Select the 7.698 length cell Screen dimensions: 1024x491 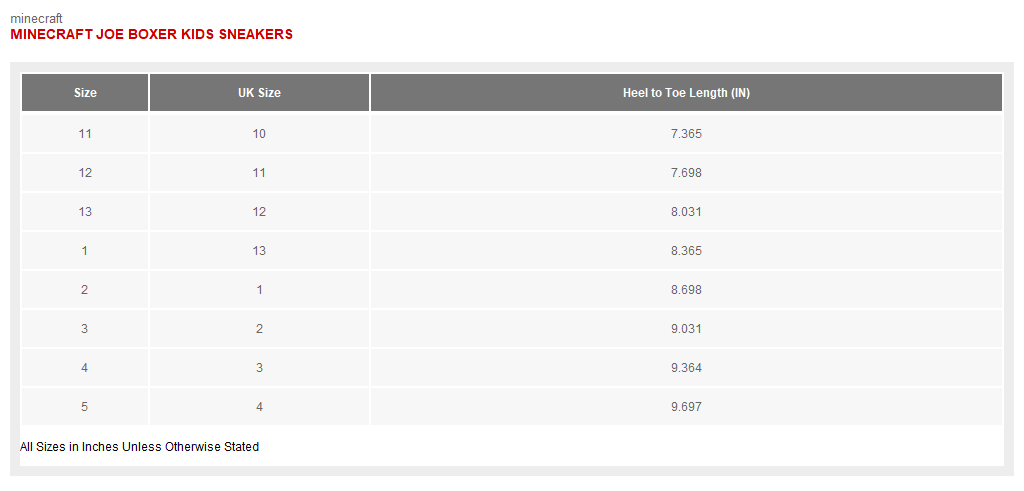686,173
